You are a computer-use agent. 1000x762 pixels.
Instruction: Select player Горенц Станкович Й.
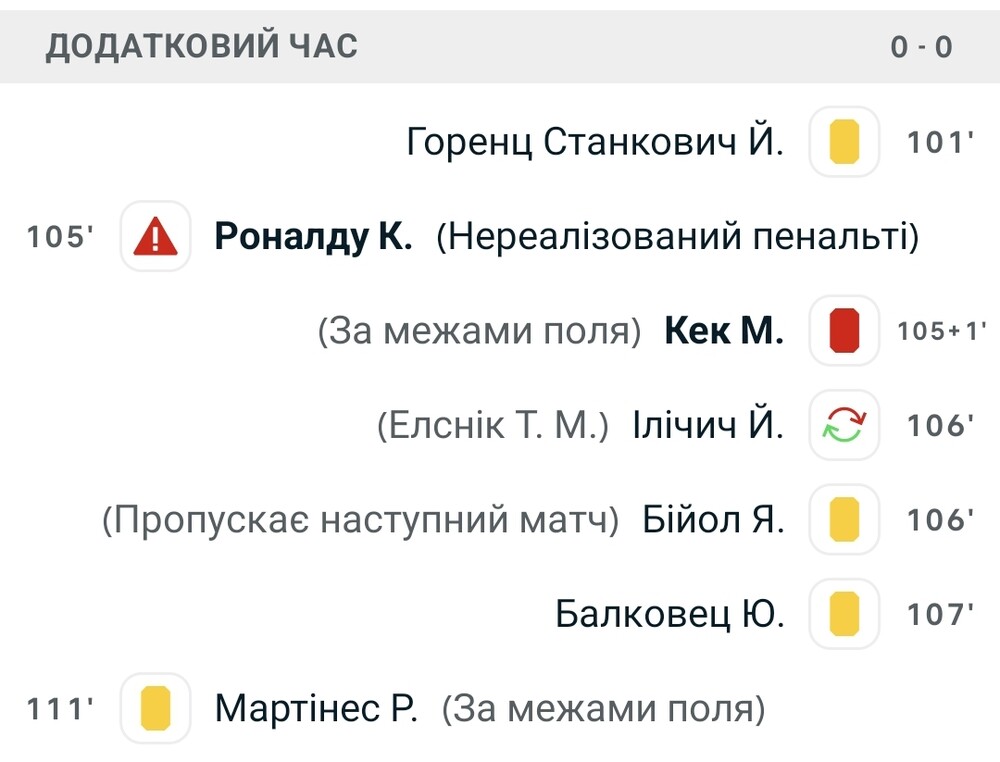click(595, 142)
